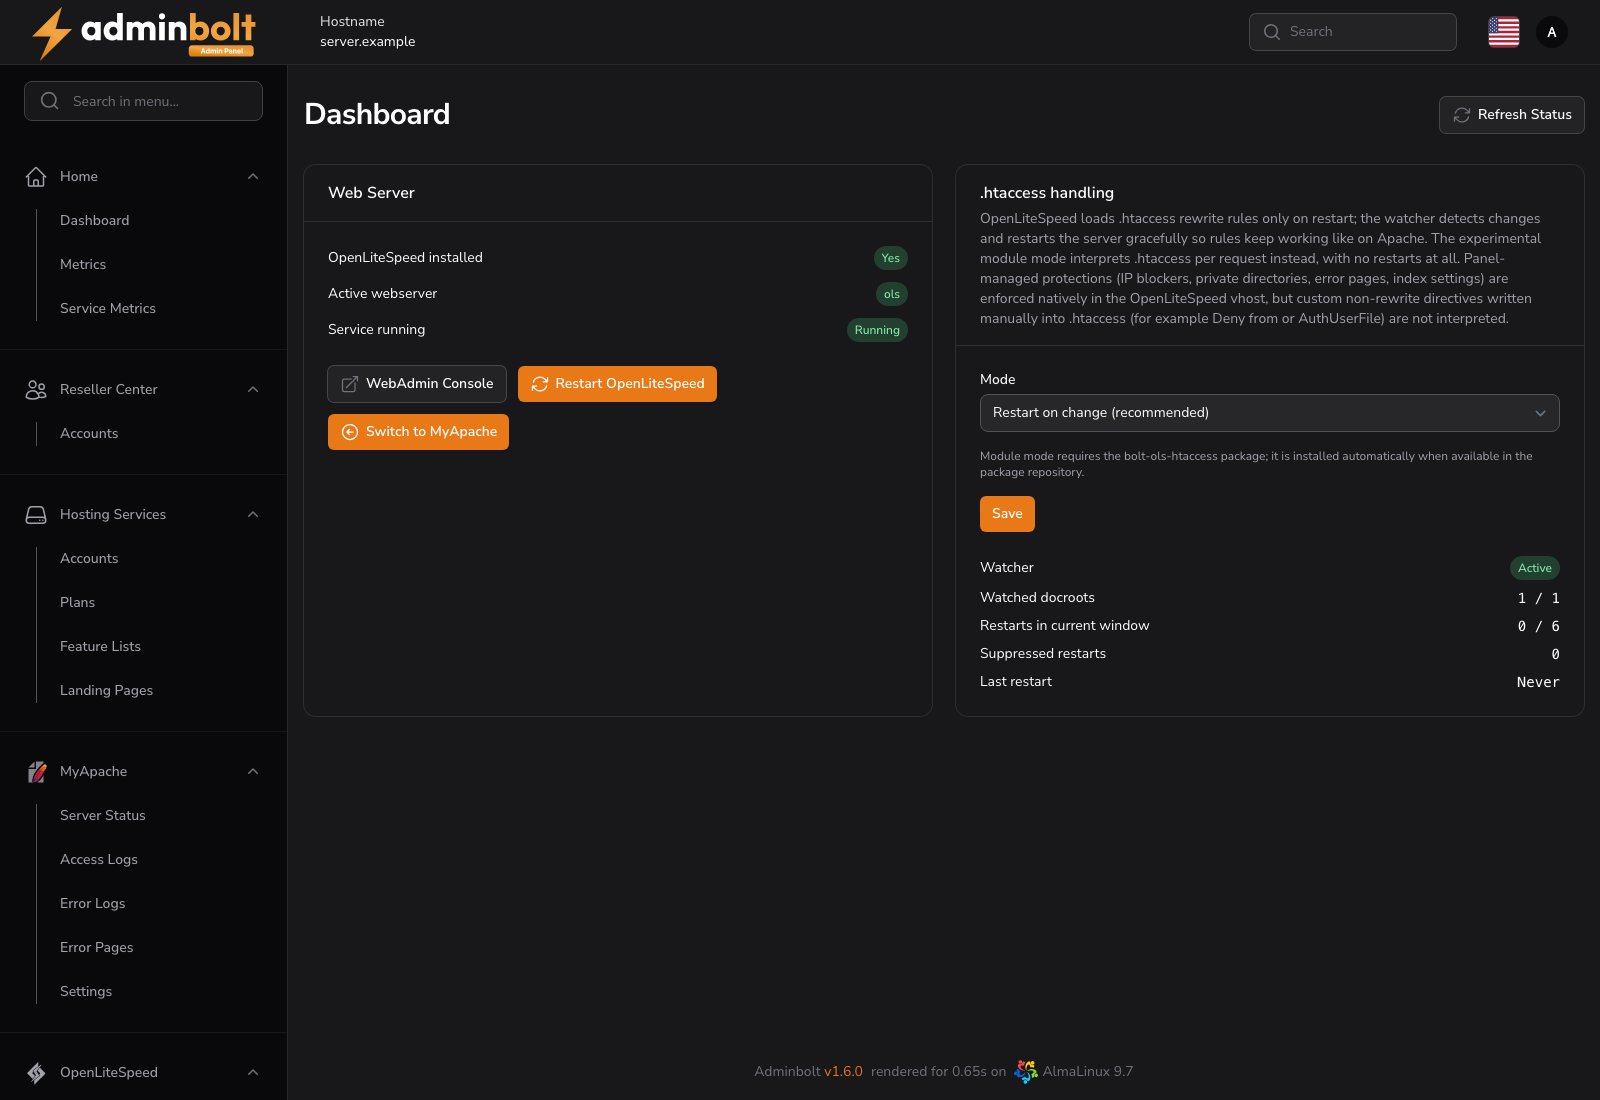Click the AlmaLinux logo in footer

coord(1026,1072)
